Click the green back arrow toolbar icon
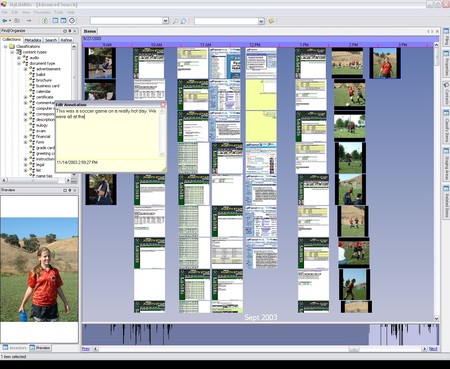The height and width of the screenshot is (369, 450). point(5,21)
